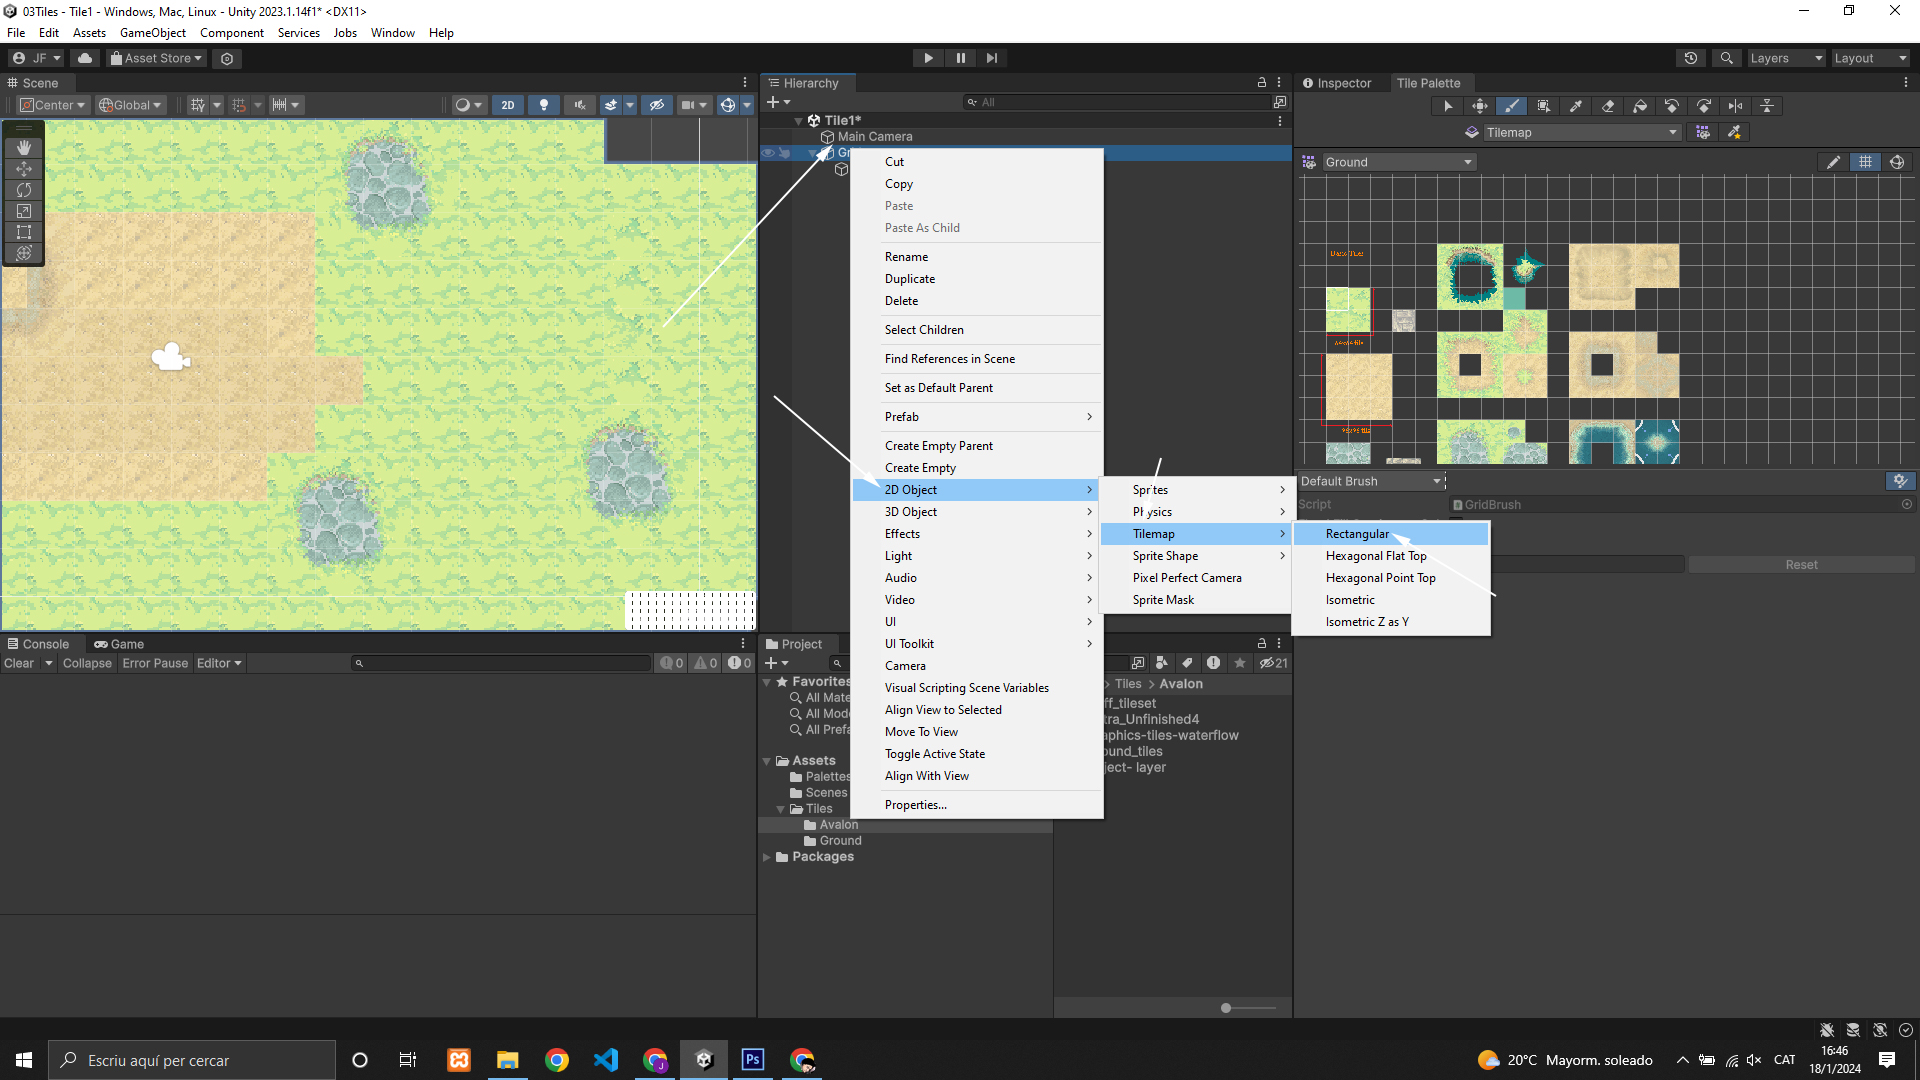The image size is (1920, 1080).
Task: Open the Undo History icon
Action: (x=1691, y=58)
